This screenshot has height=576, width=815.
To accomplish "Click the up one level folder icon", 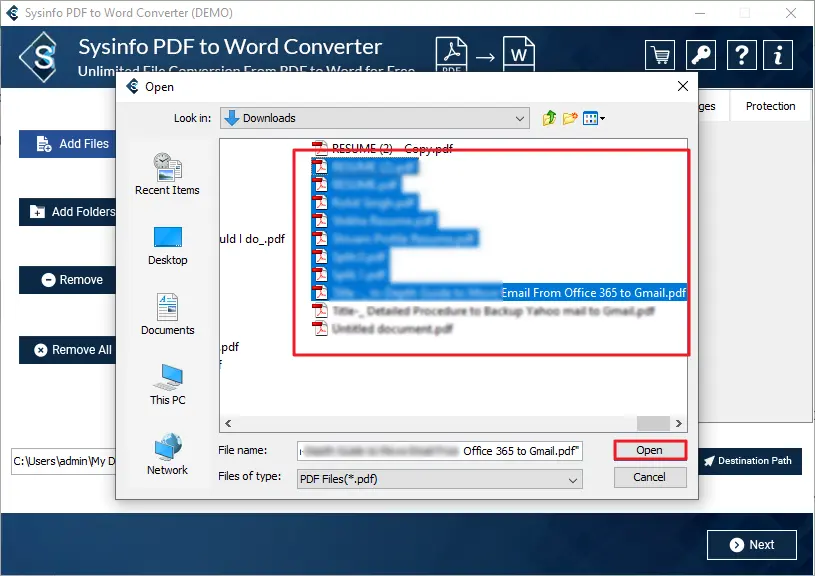I will pos(549,119).
